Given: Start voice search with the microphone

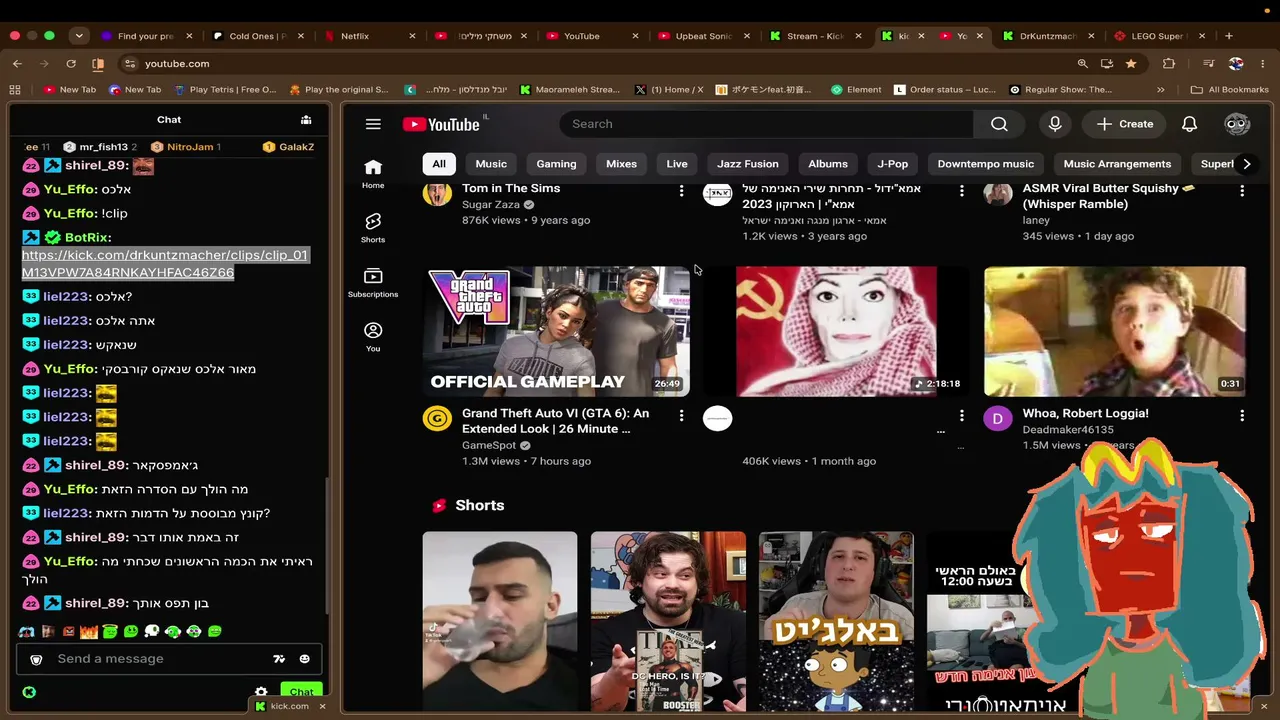Looking at the screenshot, I should click(x=1055, y=124).
